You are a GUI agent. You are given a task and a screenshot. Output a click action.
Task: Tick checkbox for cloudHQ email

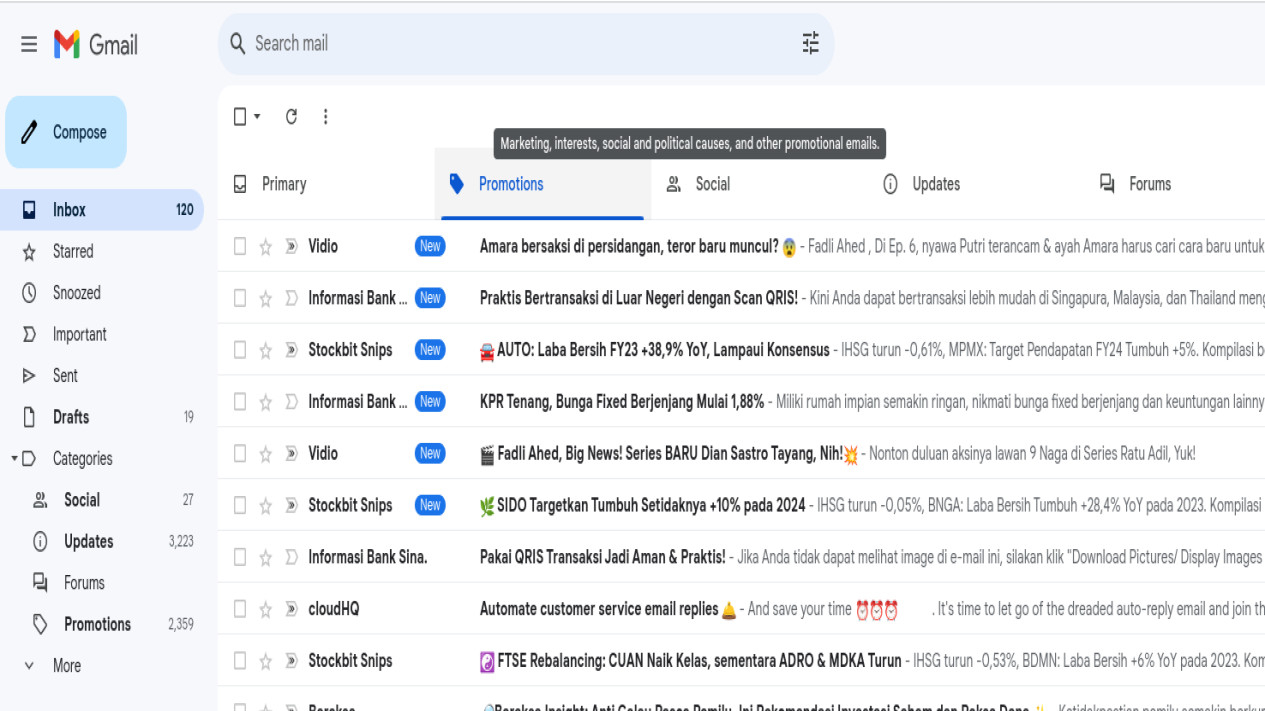click(x=240, y=609)
